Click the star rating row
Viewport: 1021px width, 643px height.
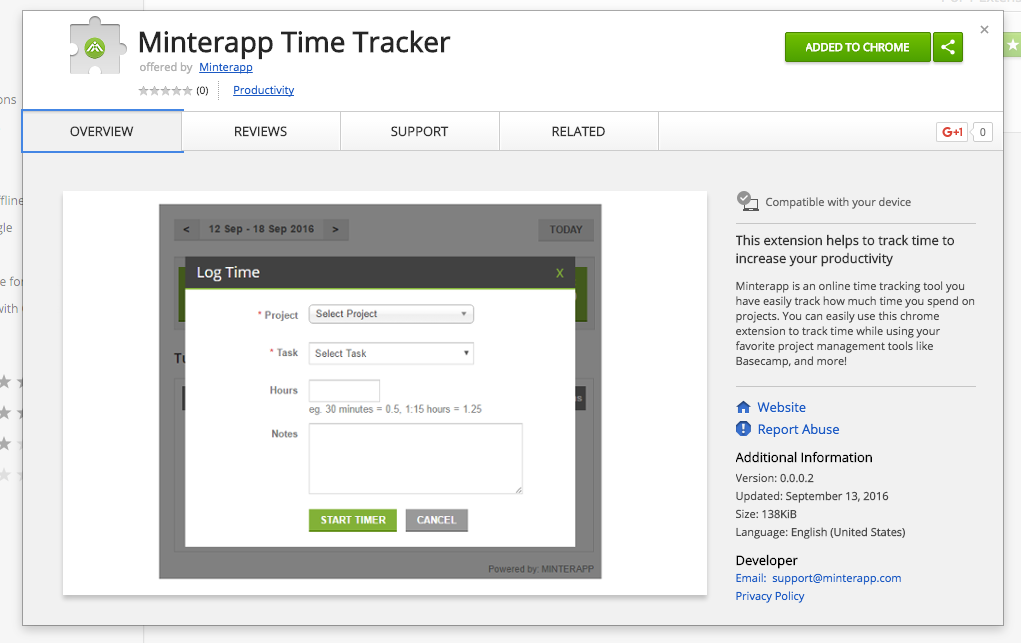click(165, 91)
